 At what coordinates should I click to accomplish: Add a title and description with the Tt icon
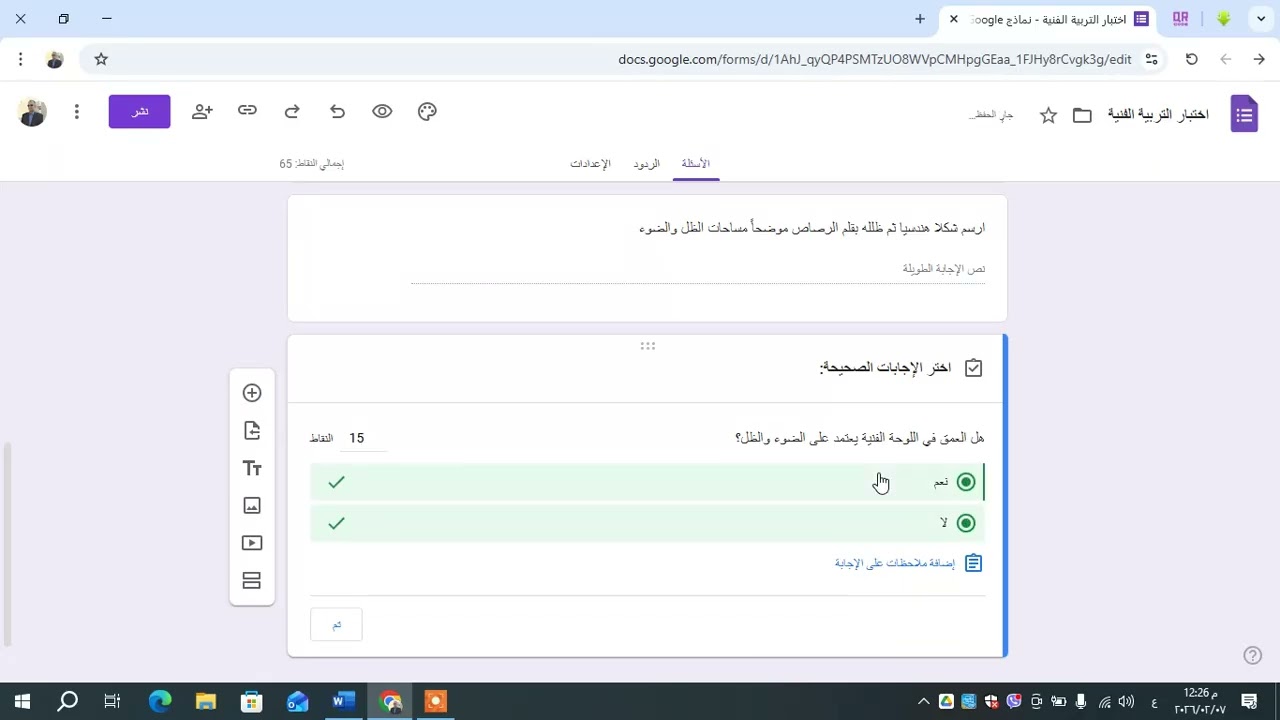(252, 468)
